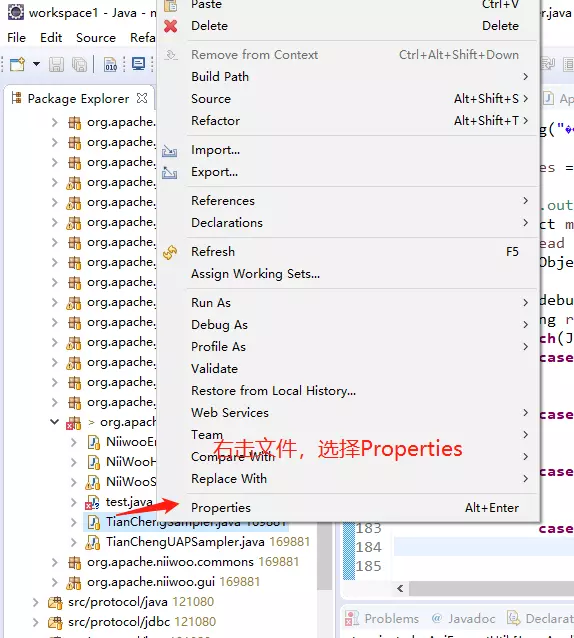
Task: Close the Package Explorer view tab
Action: (x=142, y=98)
